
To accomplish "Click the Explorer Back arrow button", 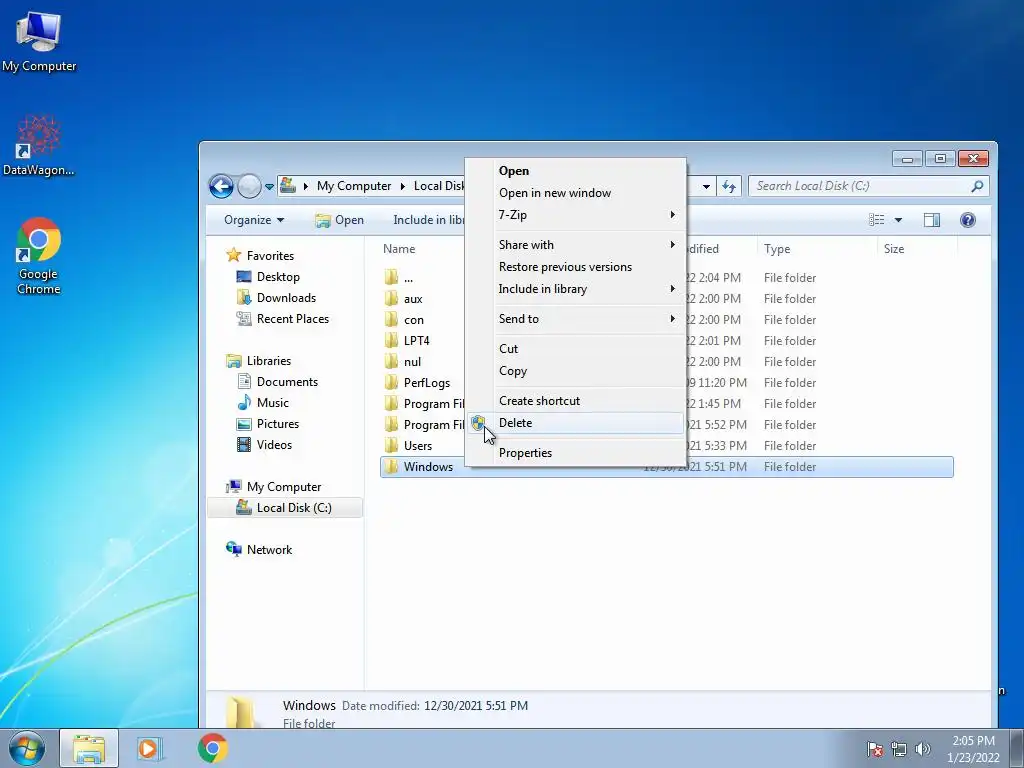I will (221, 186).
